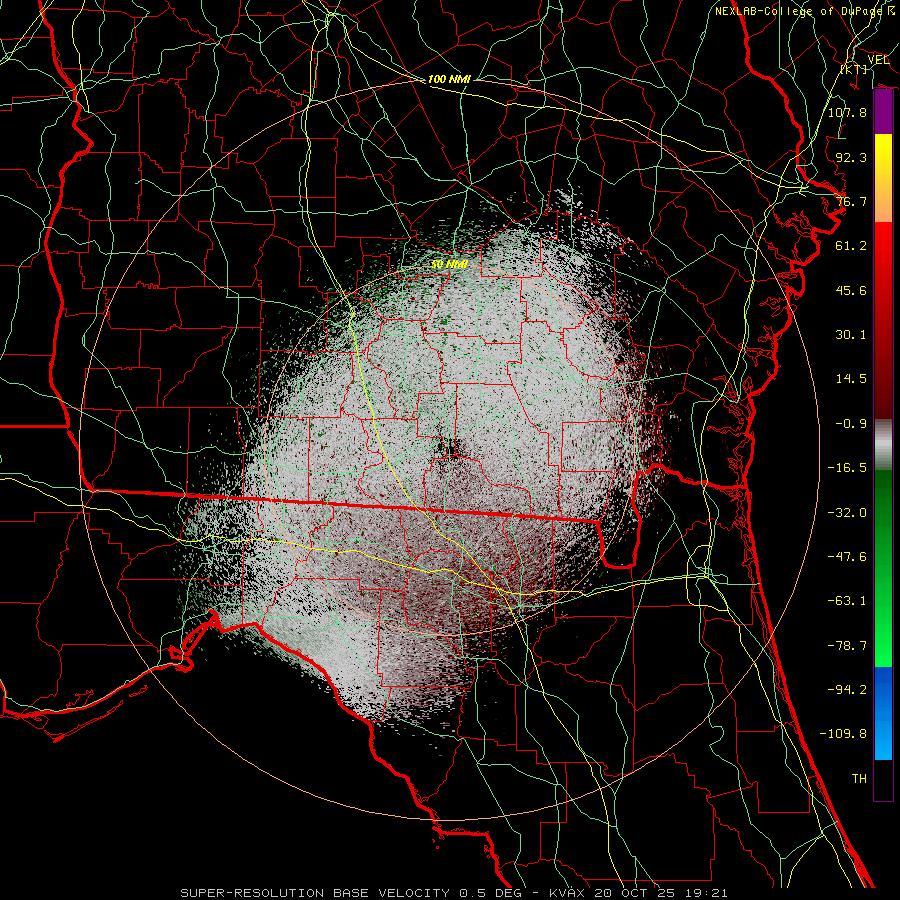Click the -16.5 legend value
Image resolution: width=900 pixels, height=900 pixels.
[847, 468]
